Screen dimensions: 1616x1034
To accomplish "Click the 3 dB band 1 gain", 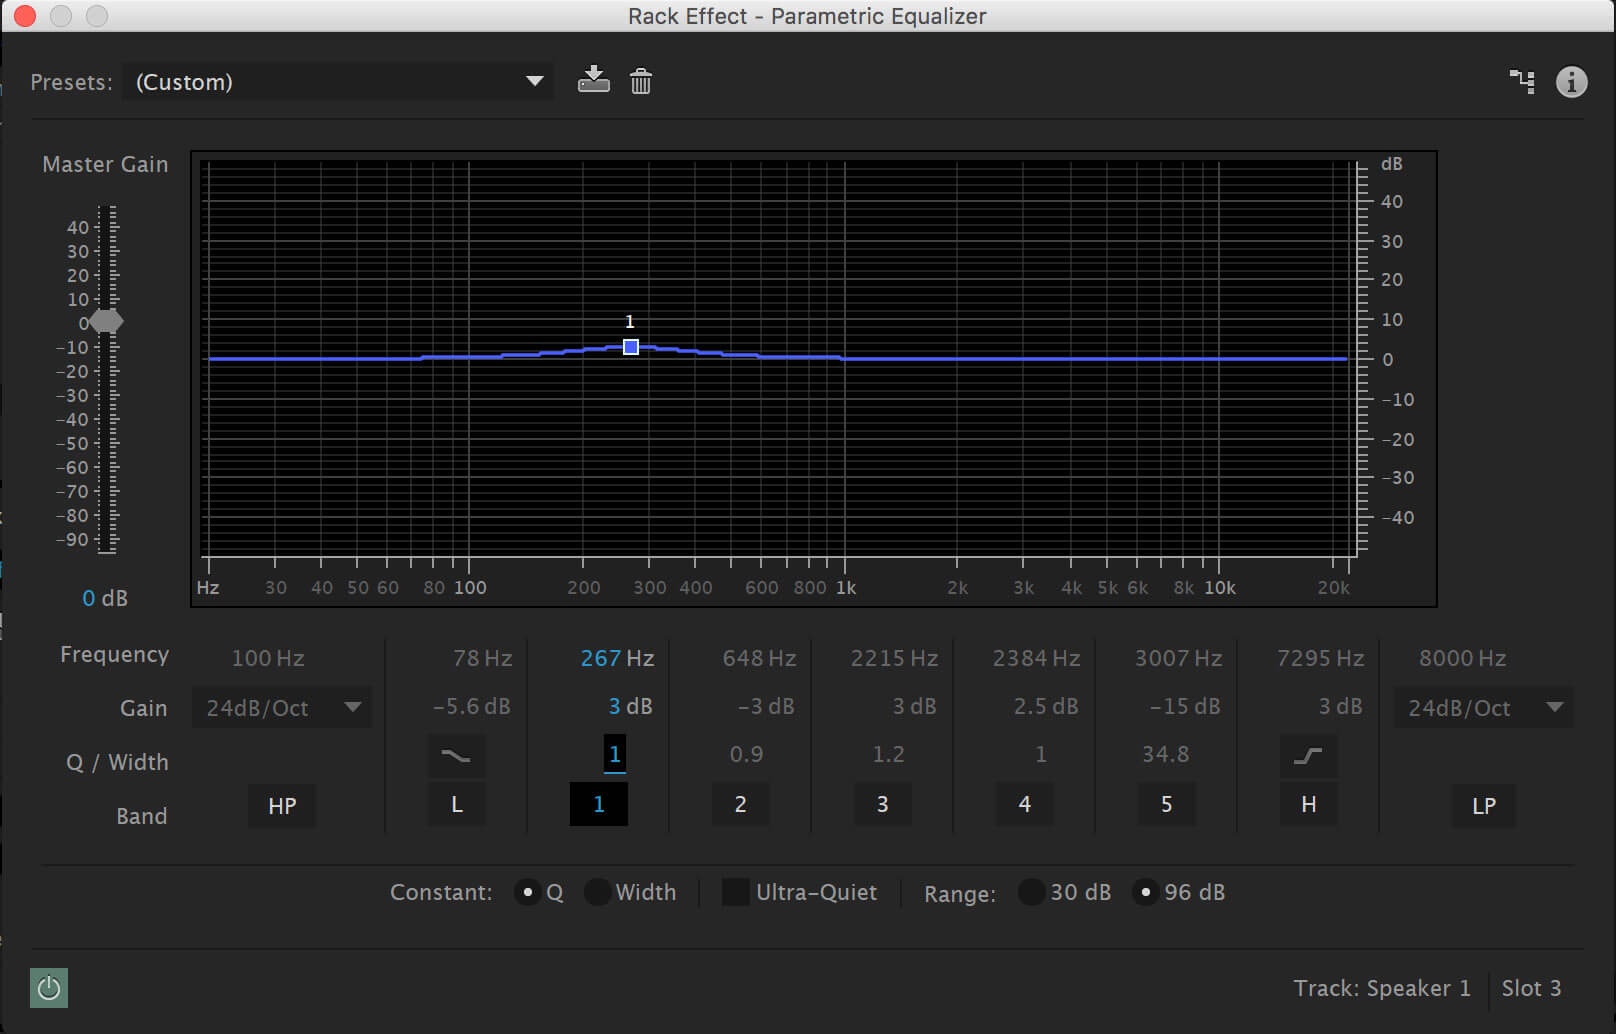I will (x=630, y=706).
